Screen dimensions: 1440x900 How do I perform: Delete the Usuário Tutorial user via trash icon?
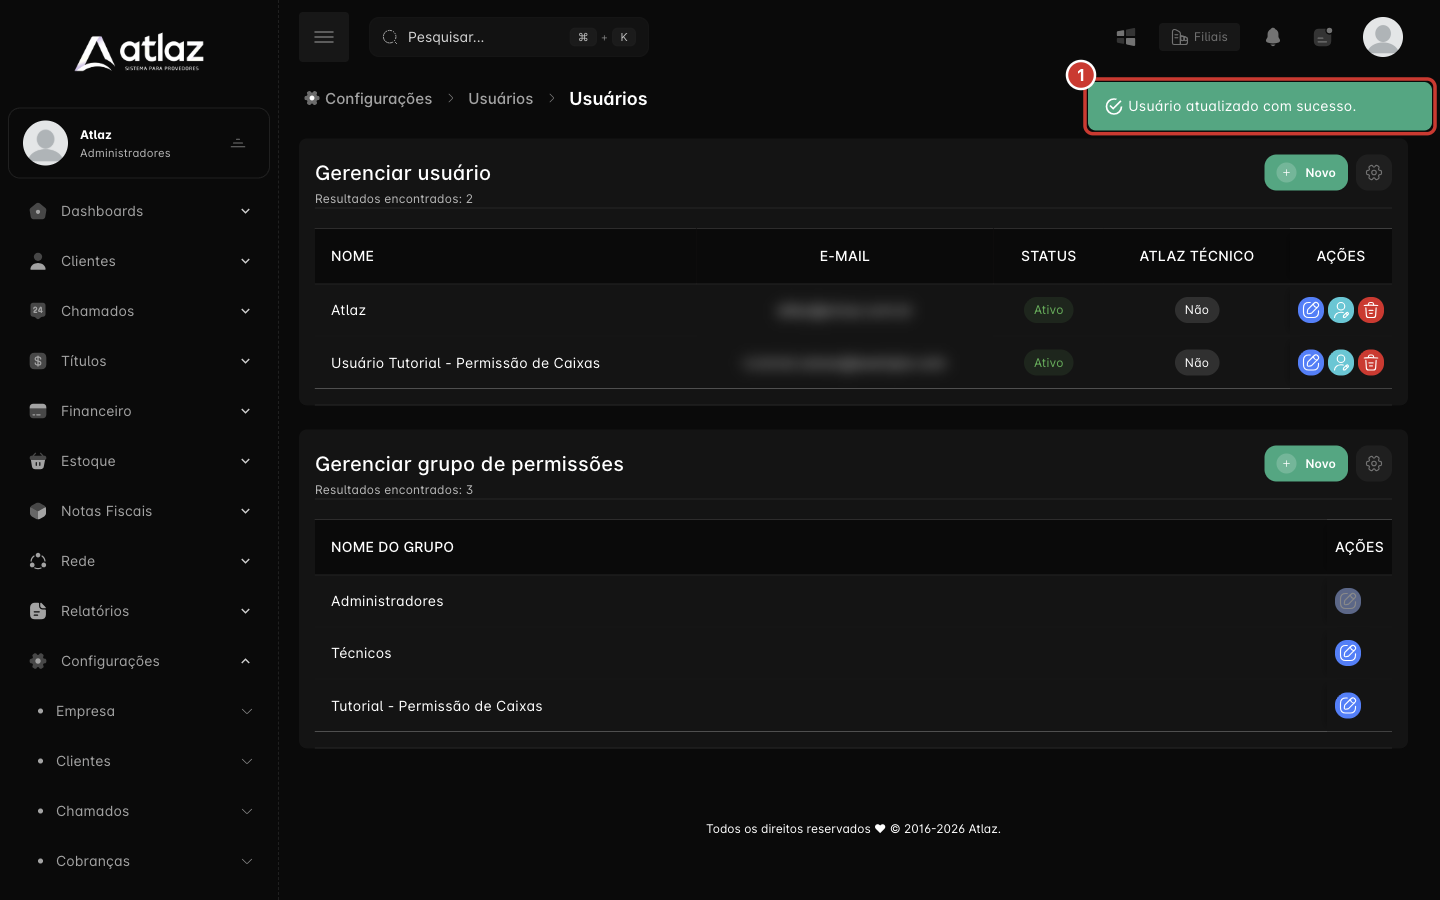point(1371,362)
